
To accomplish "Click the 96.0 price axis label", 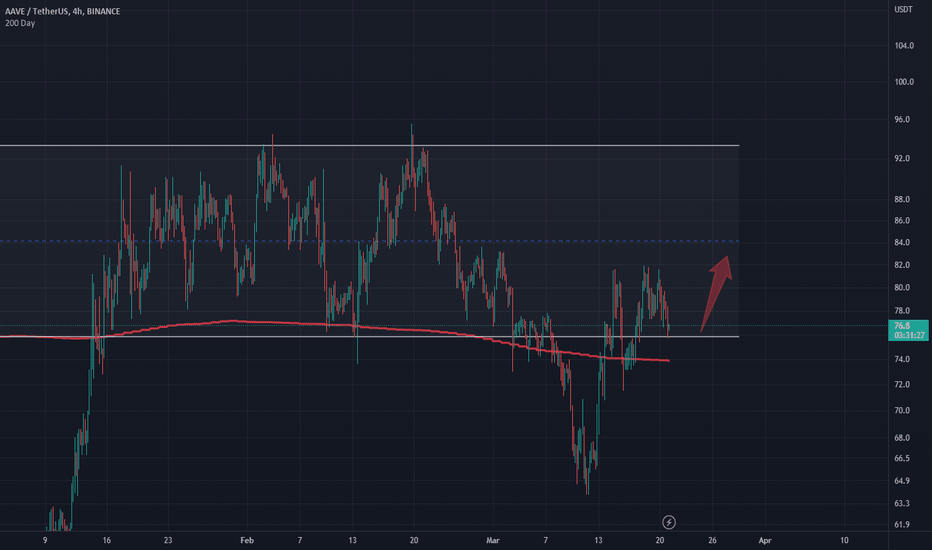I will point(902,120).
